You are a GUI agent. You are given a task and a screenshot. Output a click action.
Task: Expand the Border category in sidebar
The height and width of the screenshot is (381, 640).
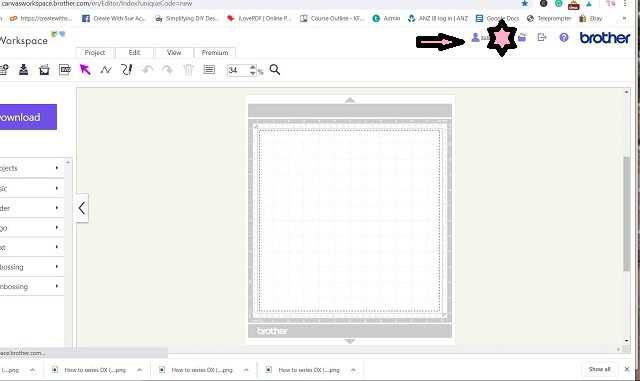tap(31, 208)
